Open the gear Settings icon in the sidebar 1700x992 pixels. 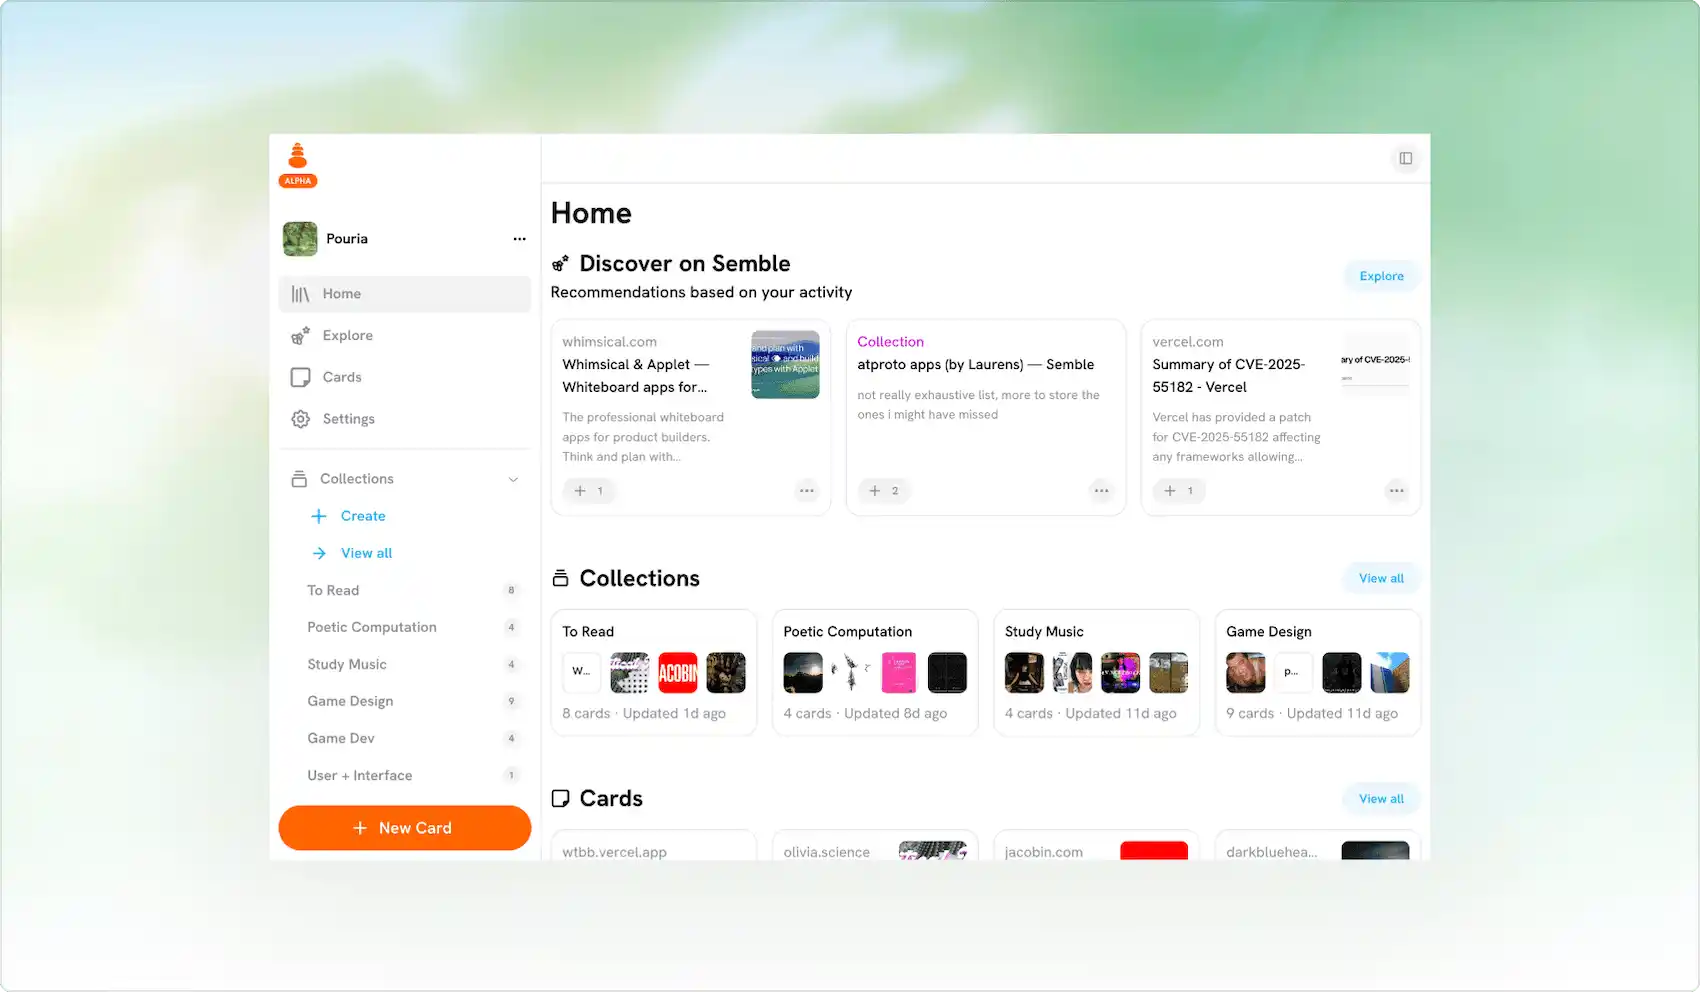[300, 418]
